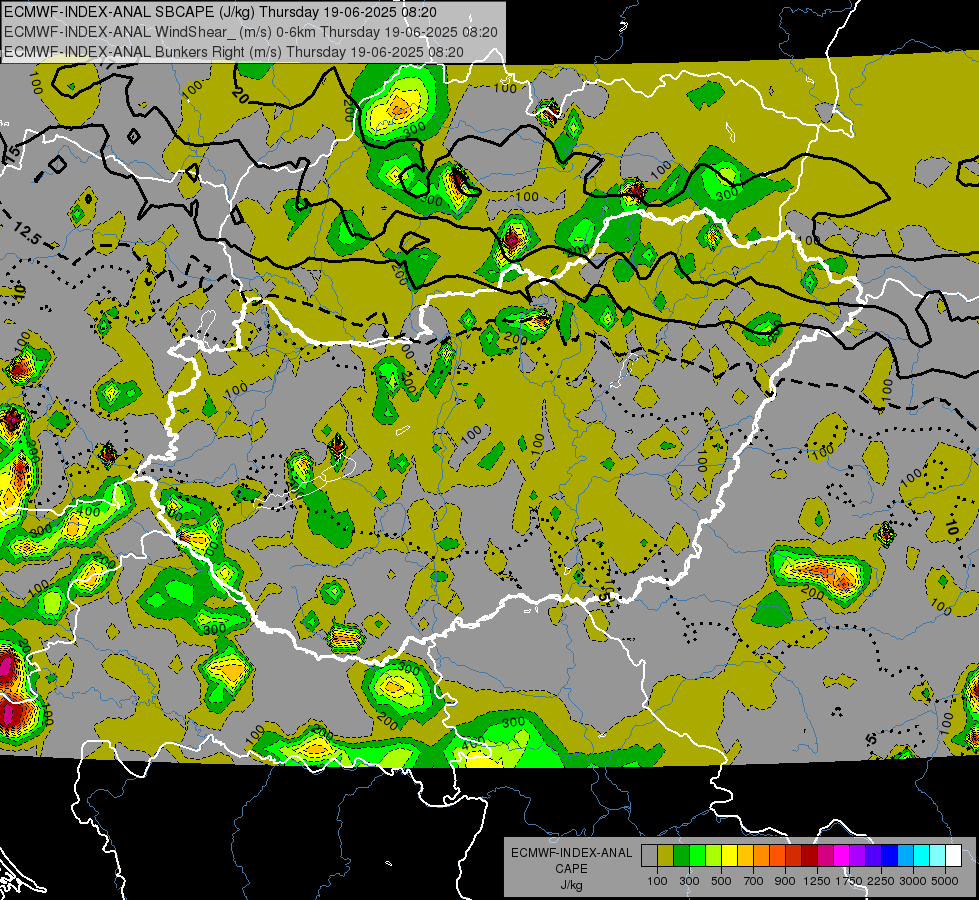This screenshot has height=900, width=979.
Task: Click the dark red legend swatch
Action: tap(809, 856)
